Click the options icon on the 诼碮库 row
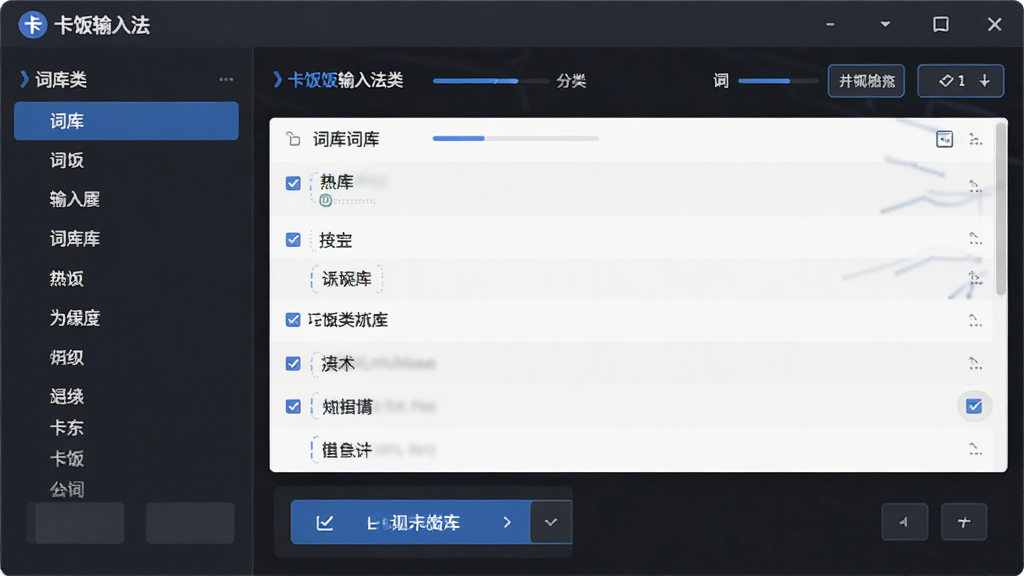1024x576 pixels. (x=975, y=278)
